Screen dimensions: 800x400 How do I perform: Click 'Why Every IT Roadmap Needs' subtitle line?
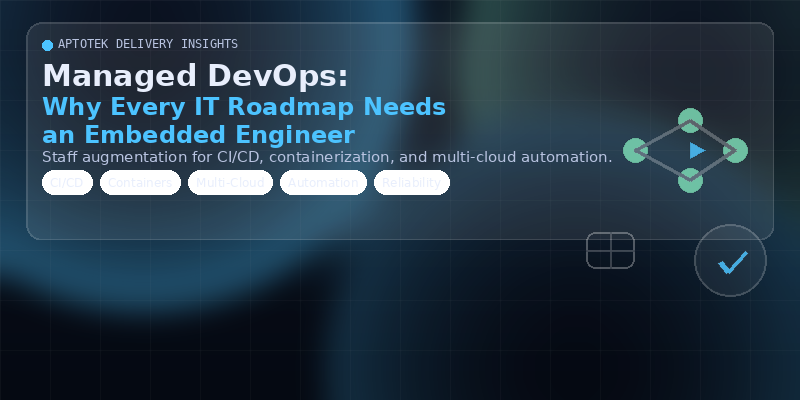pos(244,107)
